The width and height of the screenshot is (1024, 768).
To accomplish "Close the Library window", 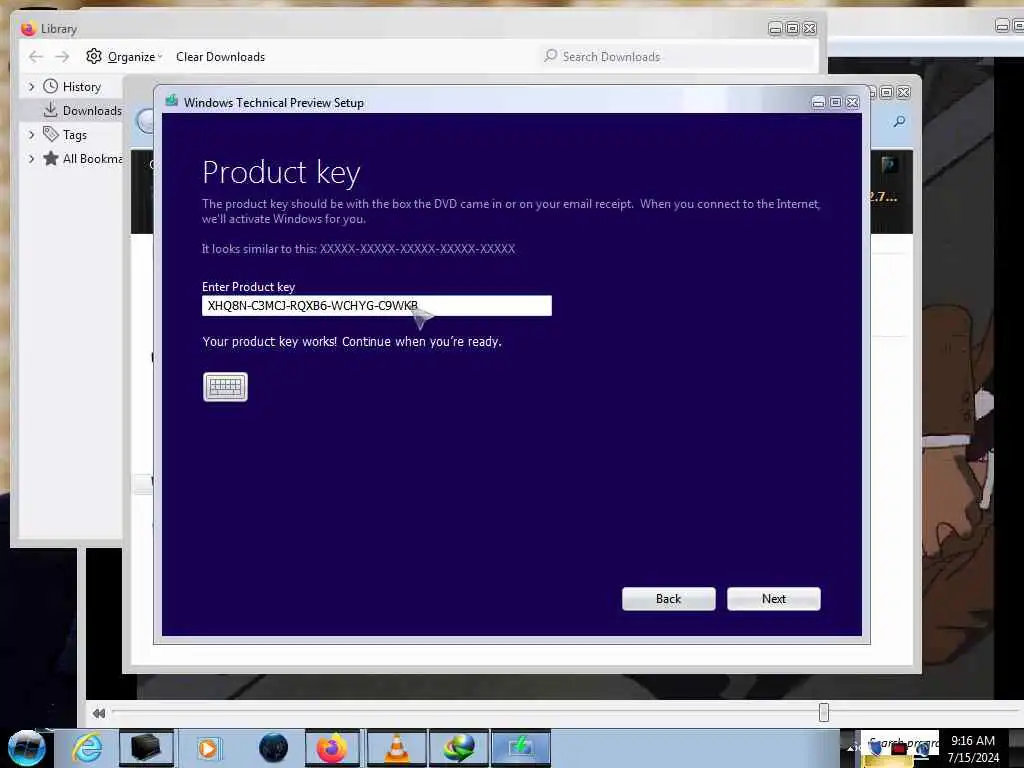I will coord(810,28).
